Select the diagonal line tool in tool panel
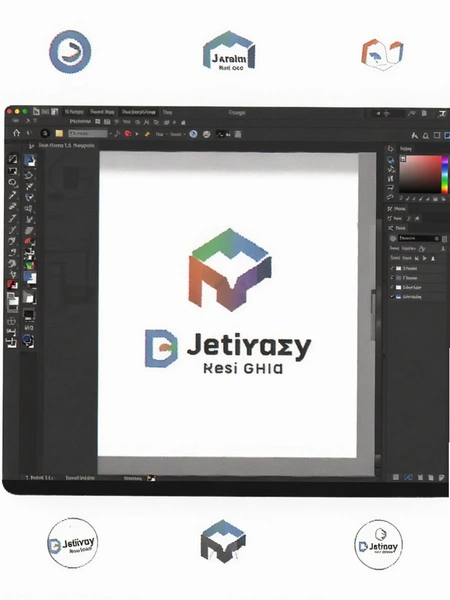The width and height of the screenshot is (450, 600). point(13,159)
